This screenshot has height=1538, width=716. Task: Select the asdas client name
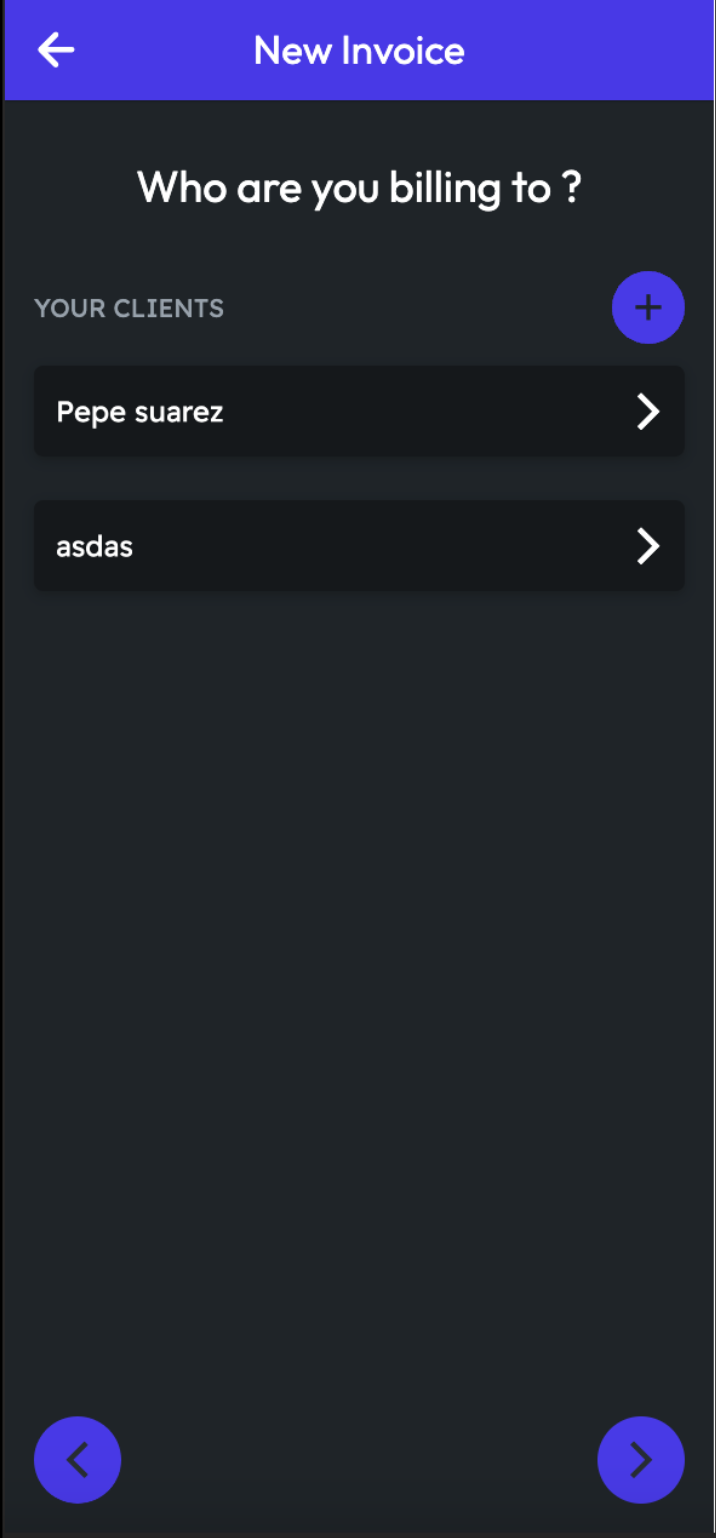pos(95,546)
